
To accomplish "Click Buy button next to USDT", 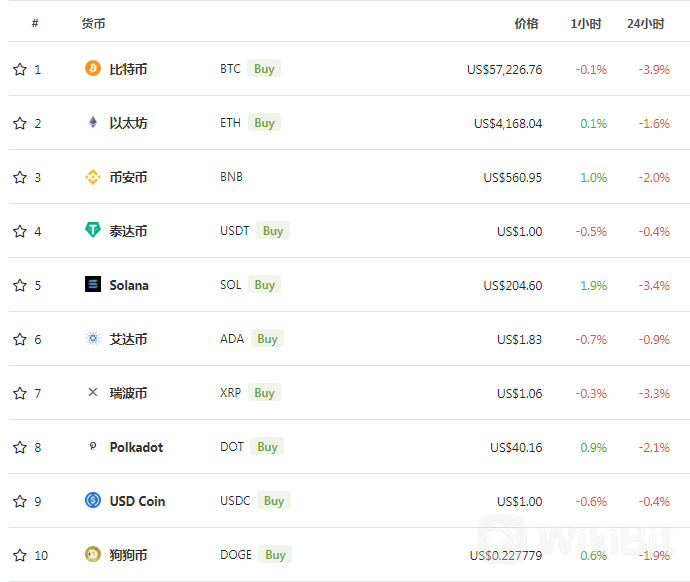I will tap(273, 231).
